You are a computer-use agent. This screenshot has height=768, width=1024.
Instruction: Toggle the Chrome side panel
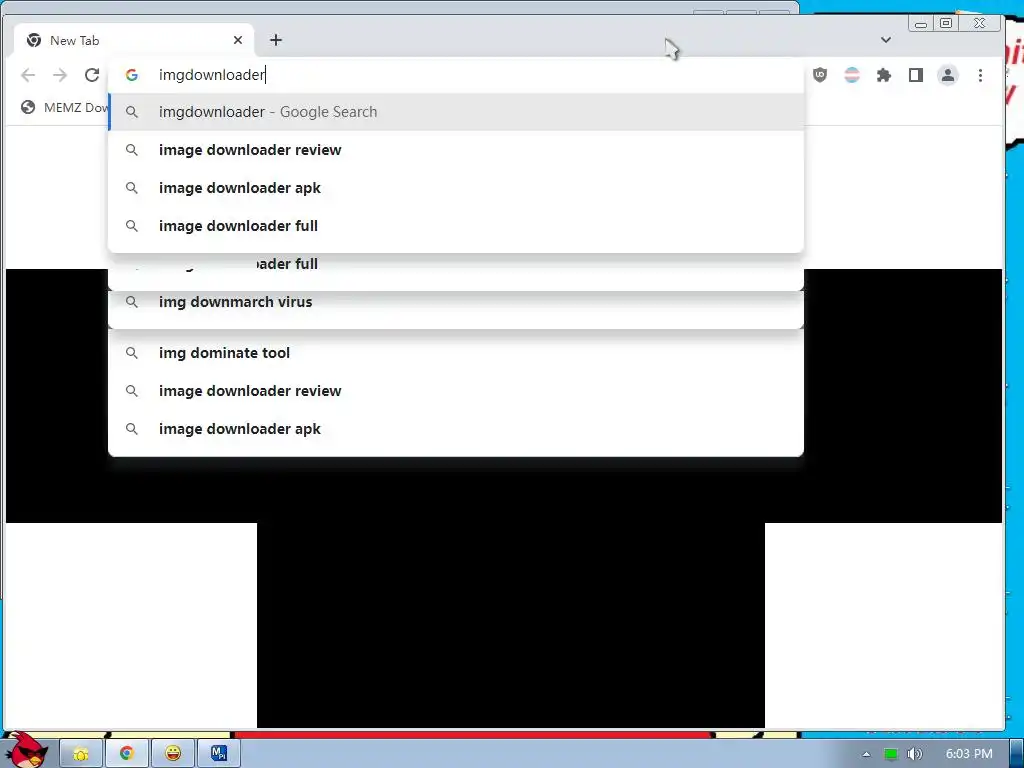point(916,75)
